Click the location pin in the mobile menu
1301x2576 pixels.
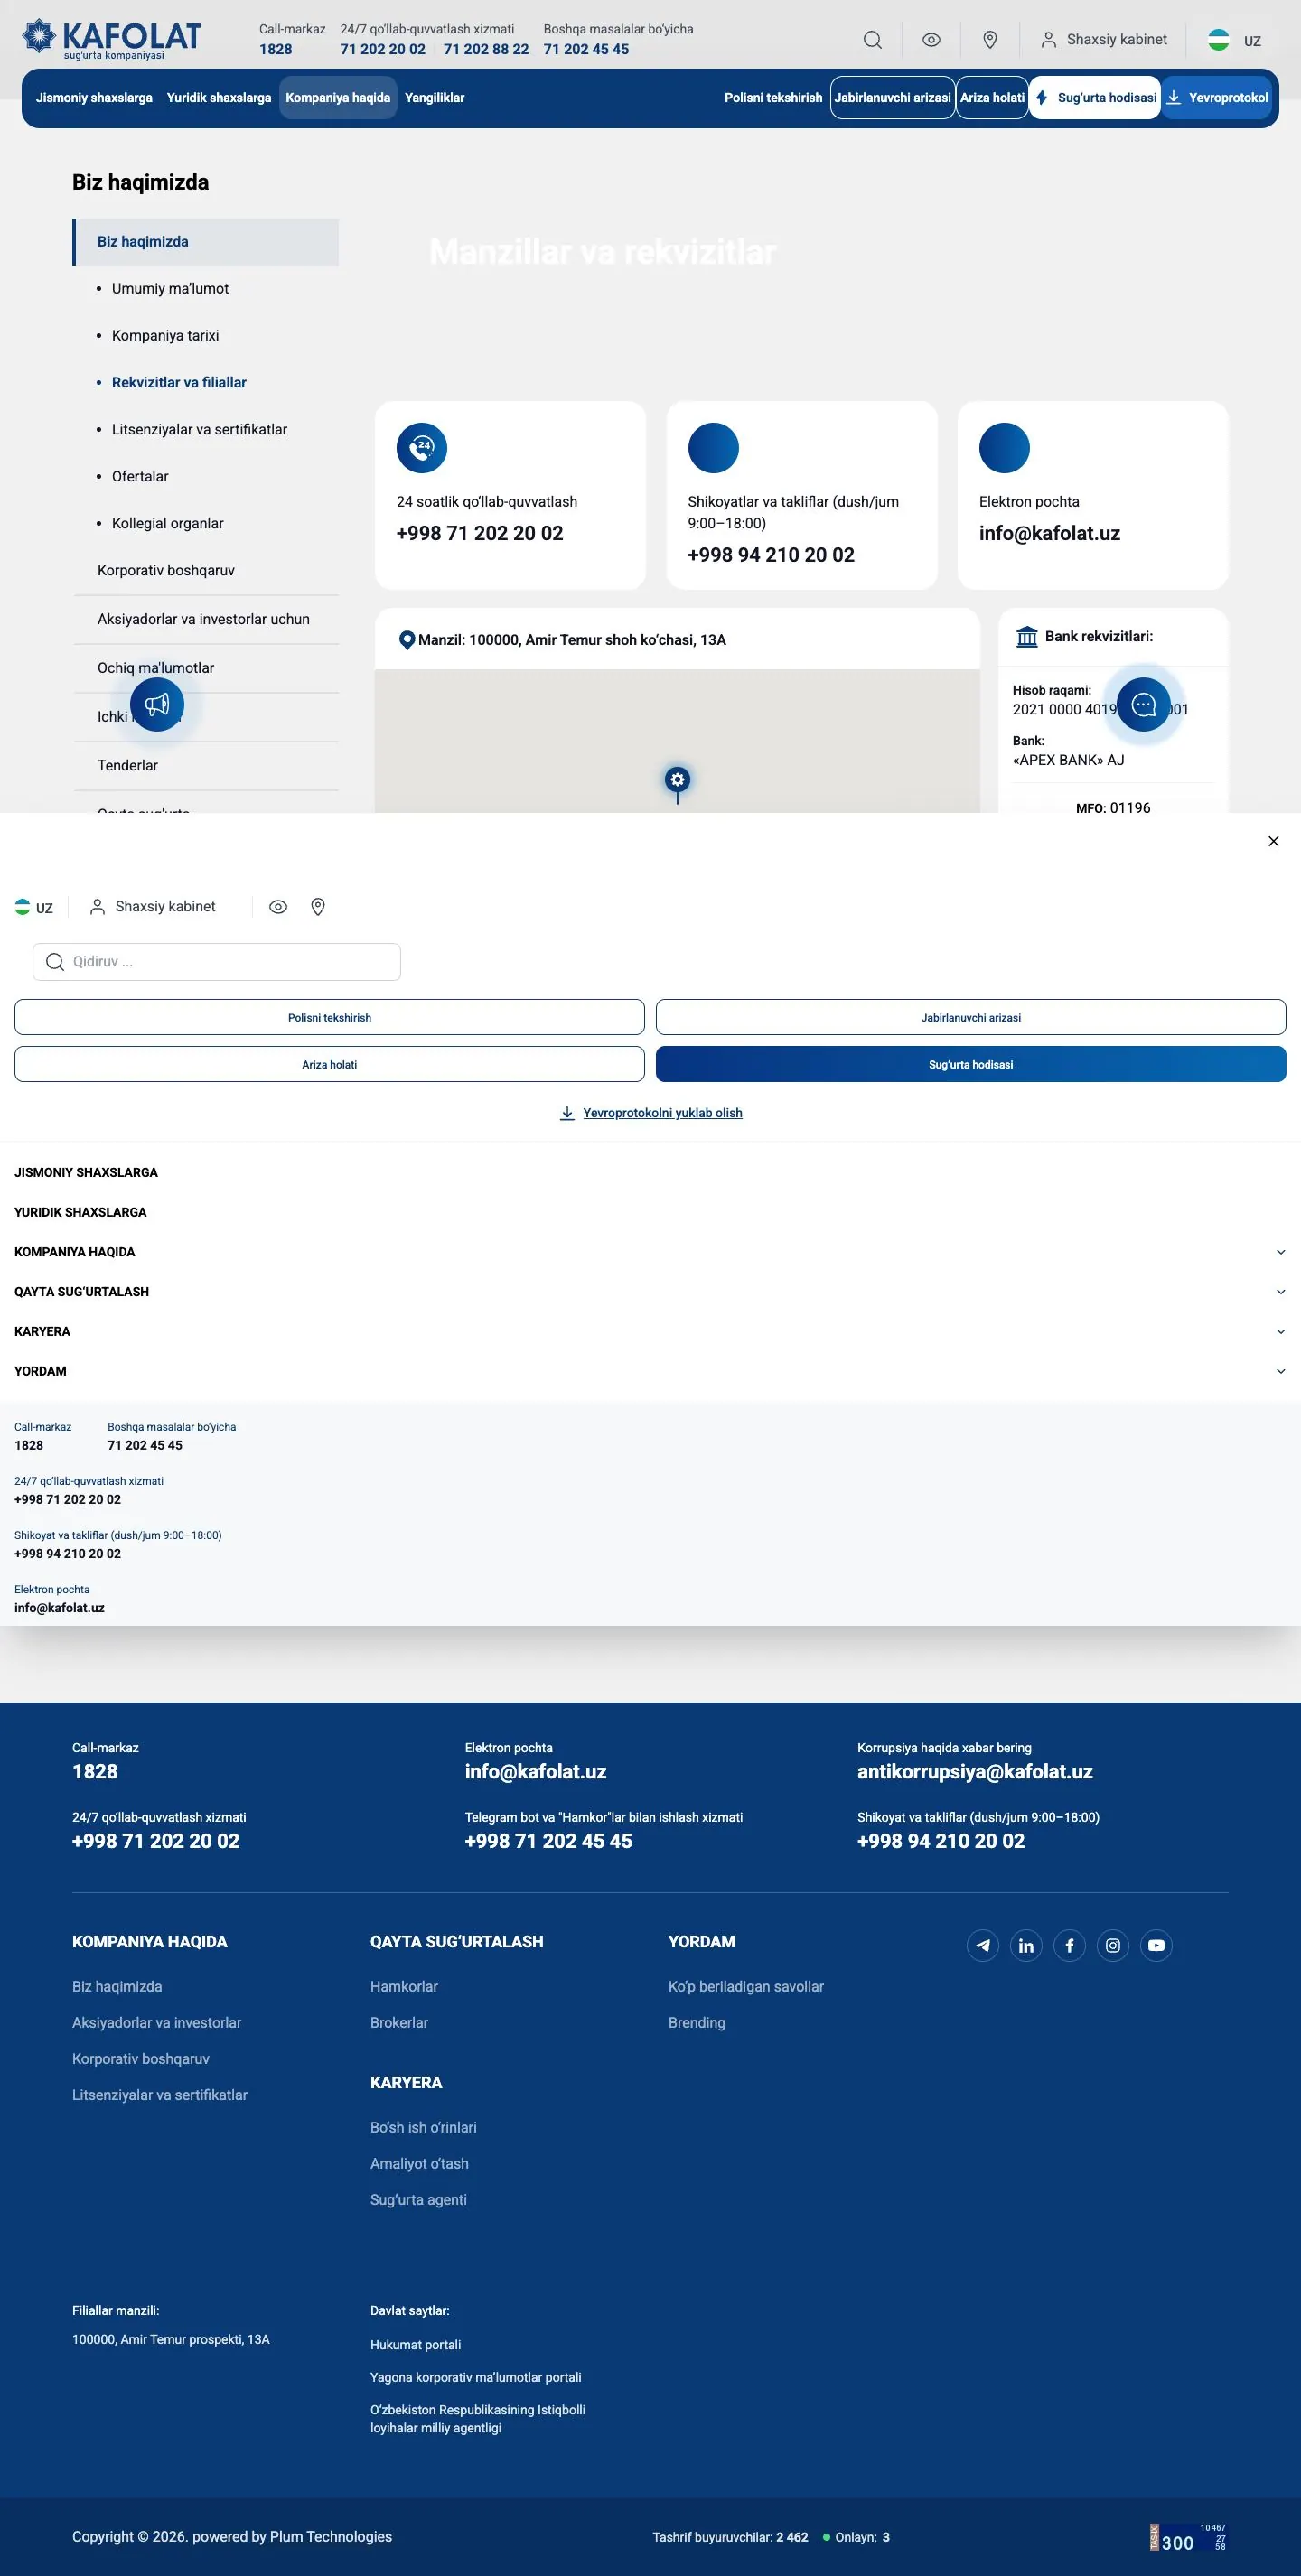318,907
